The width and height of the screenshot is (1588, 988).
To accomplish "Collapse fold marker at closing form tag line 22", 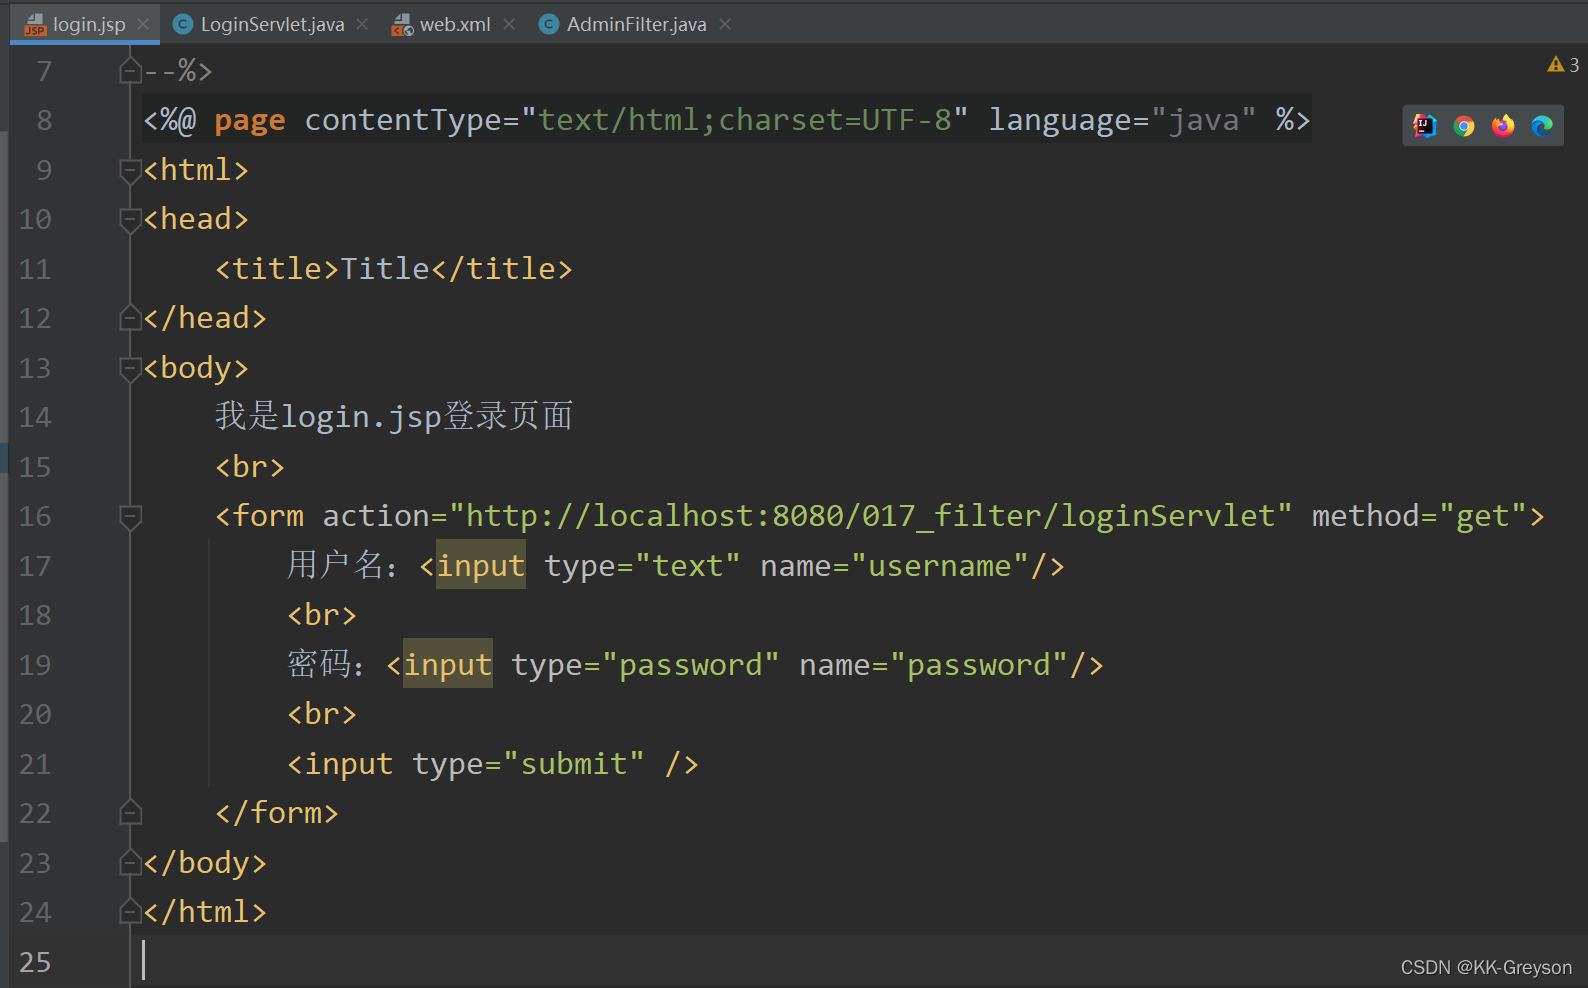I will (x=130, y=813).
